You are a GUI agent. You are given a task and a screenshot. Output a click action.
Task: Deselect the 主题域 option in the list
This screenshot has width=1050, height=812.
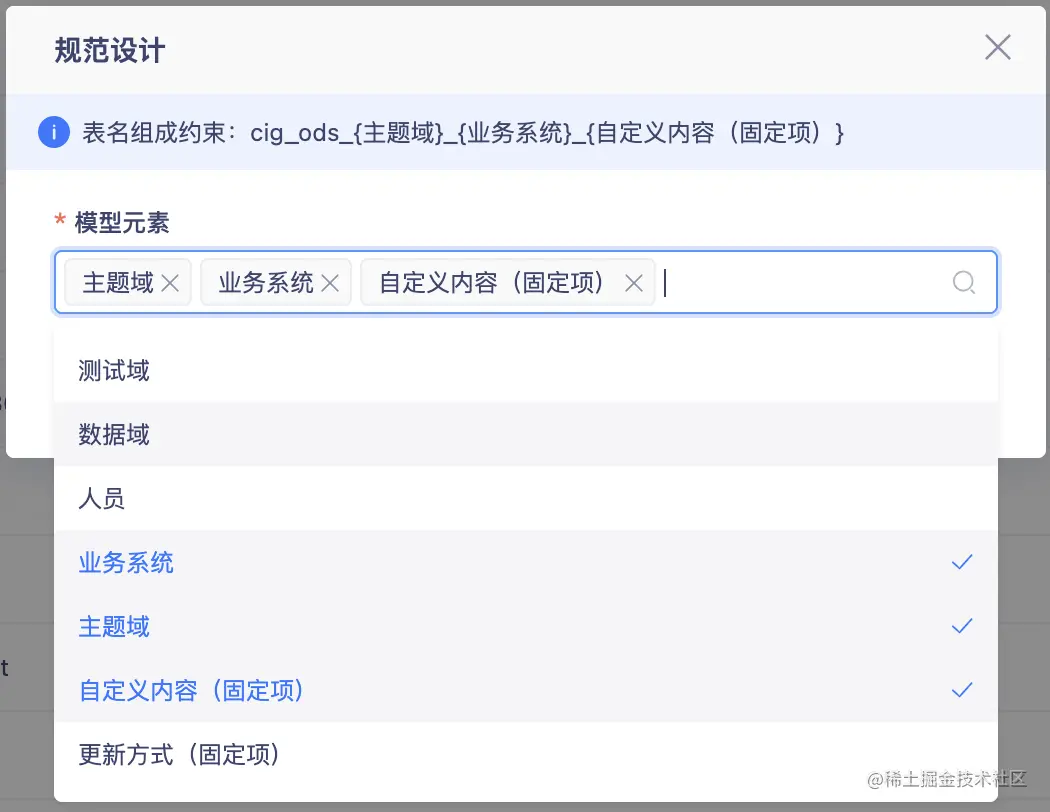(114, 626)
